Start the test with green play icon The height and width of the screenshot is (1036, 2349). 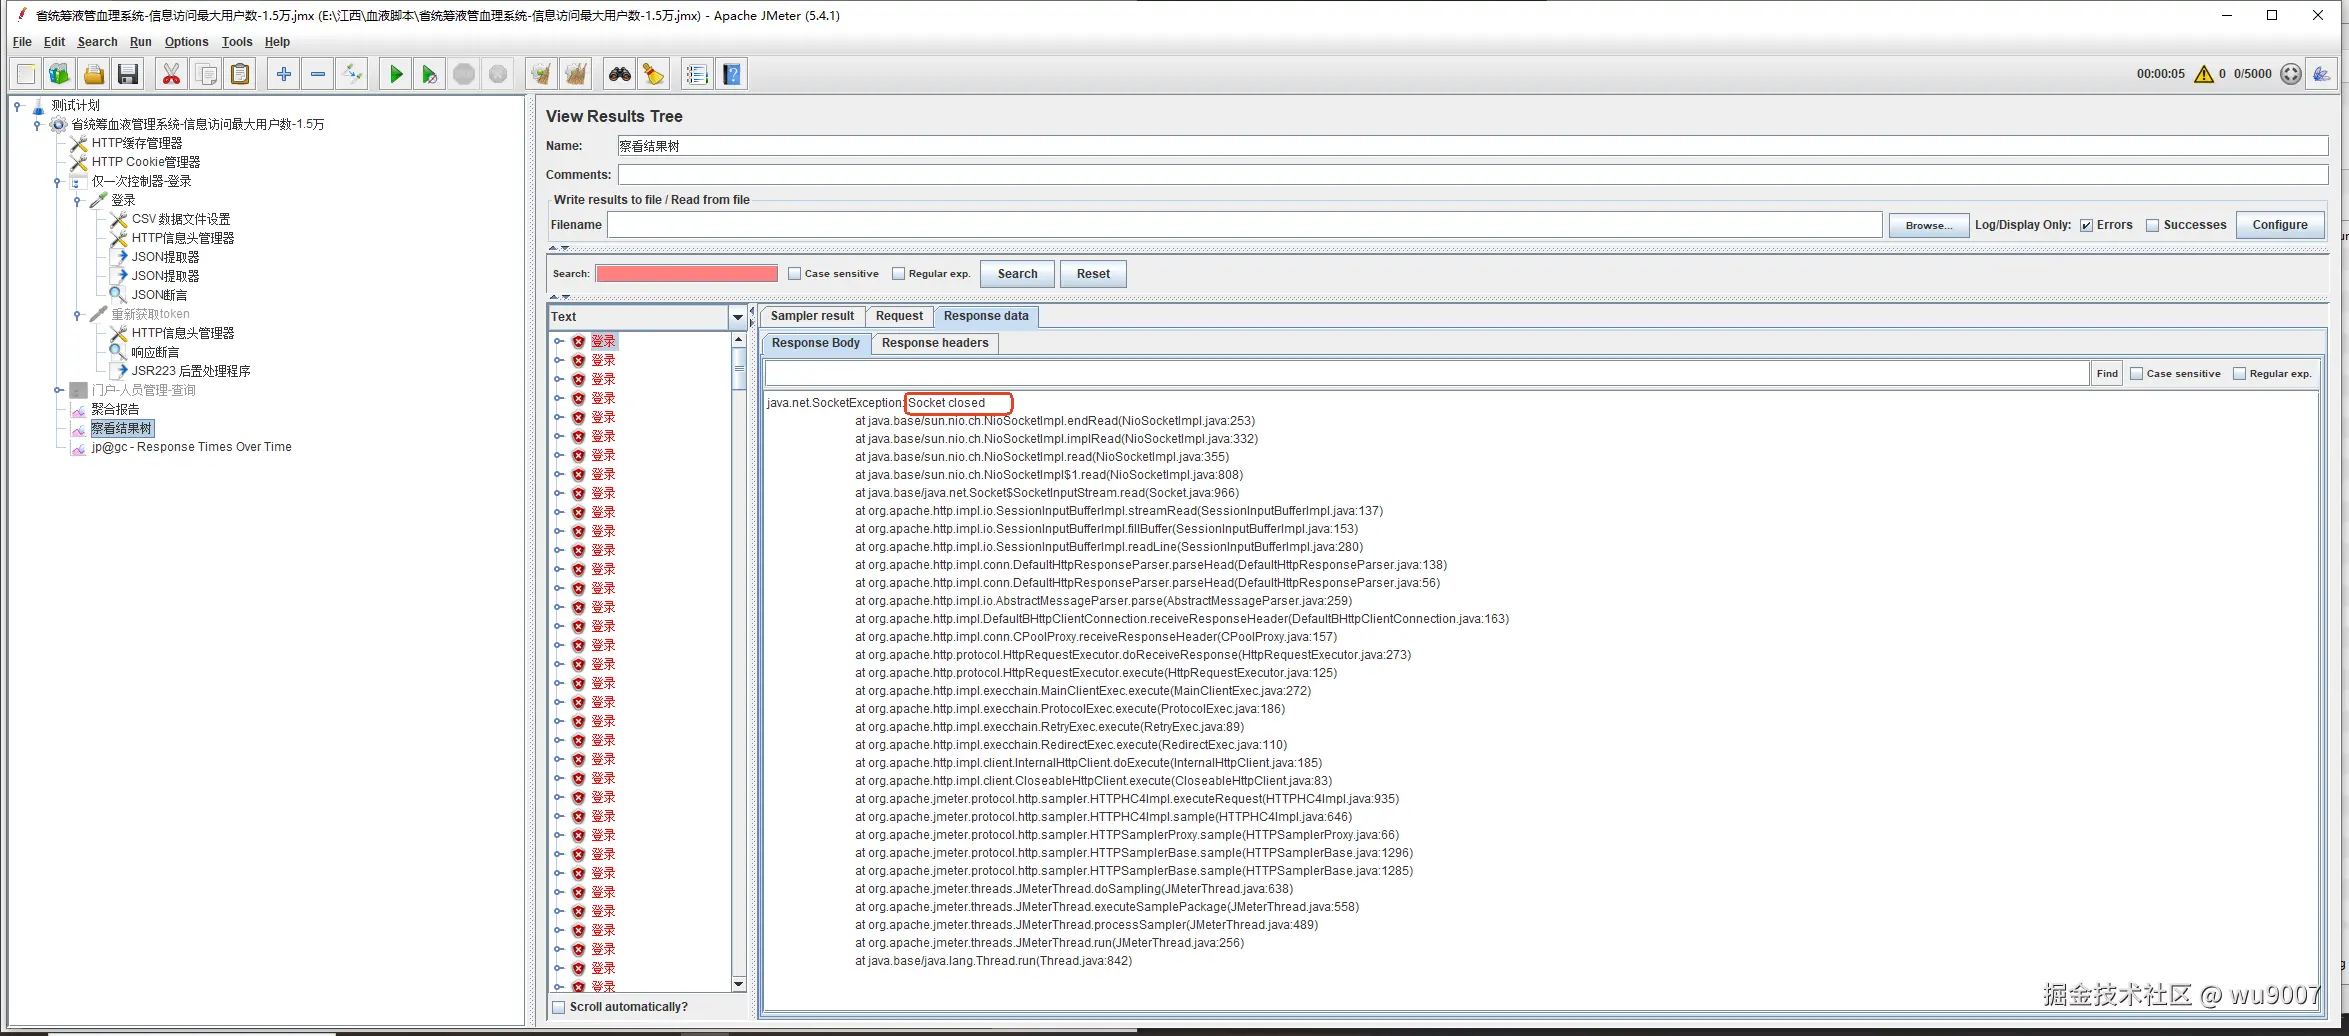(396, 74)
